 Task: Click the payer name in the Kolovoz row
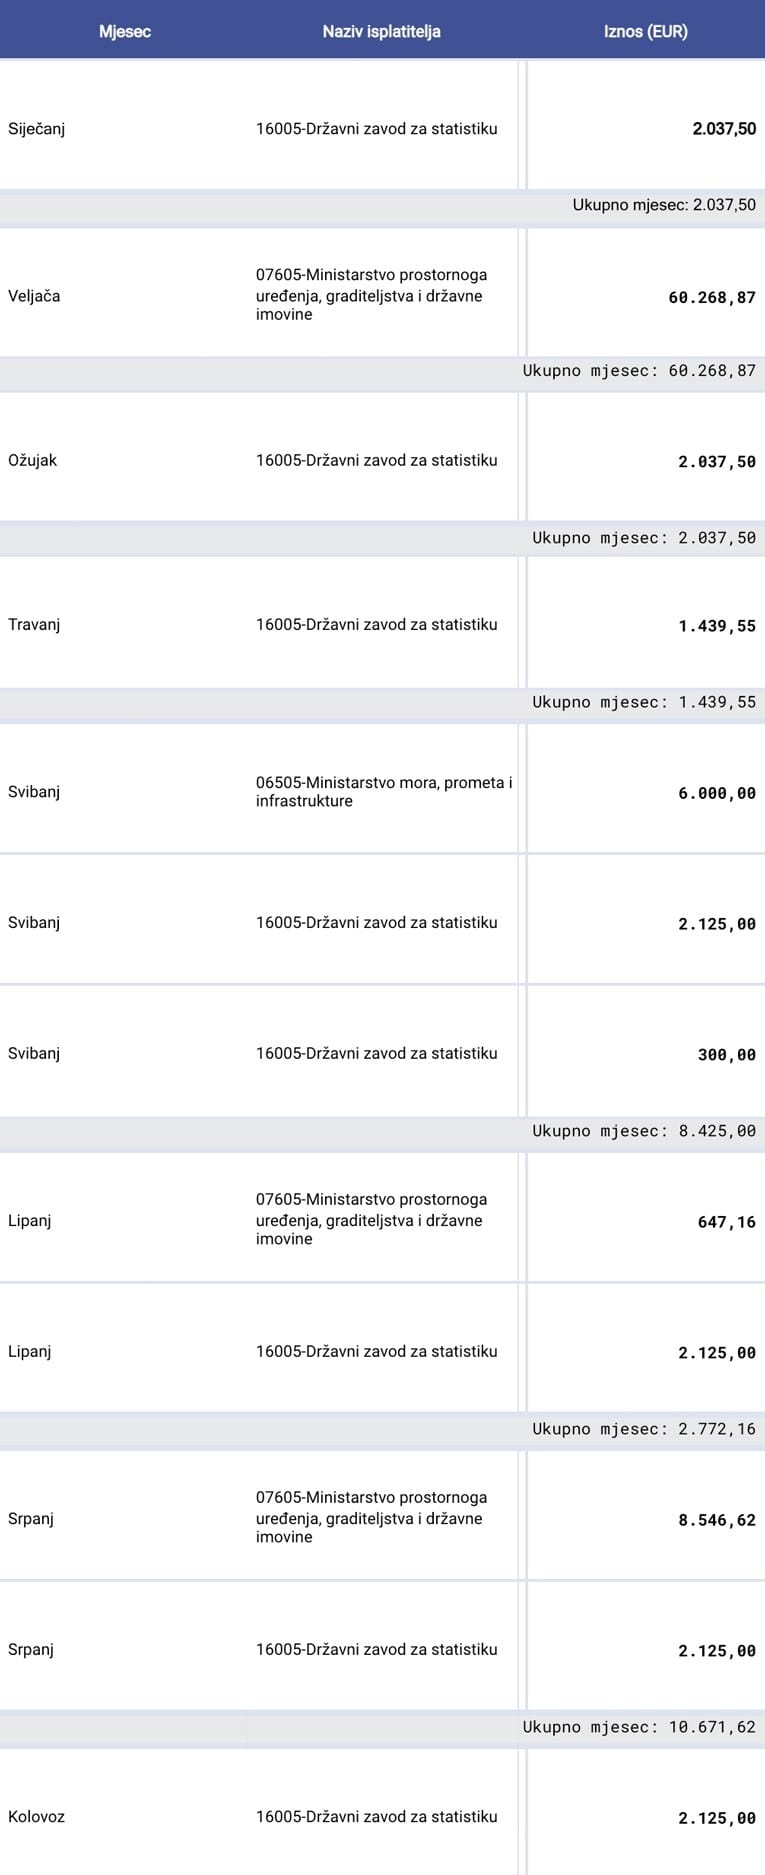(376, 1817)
